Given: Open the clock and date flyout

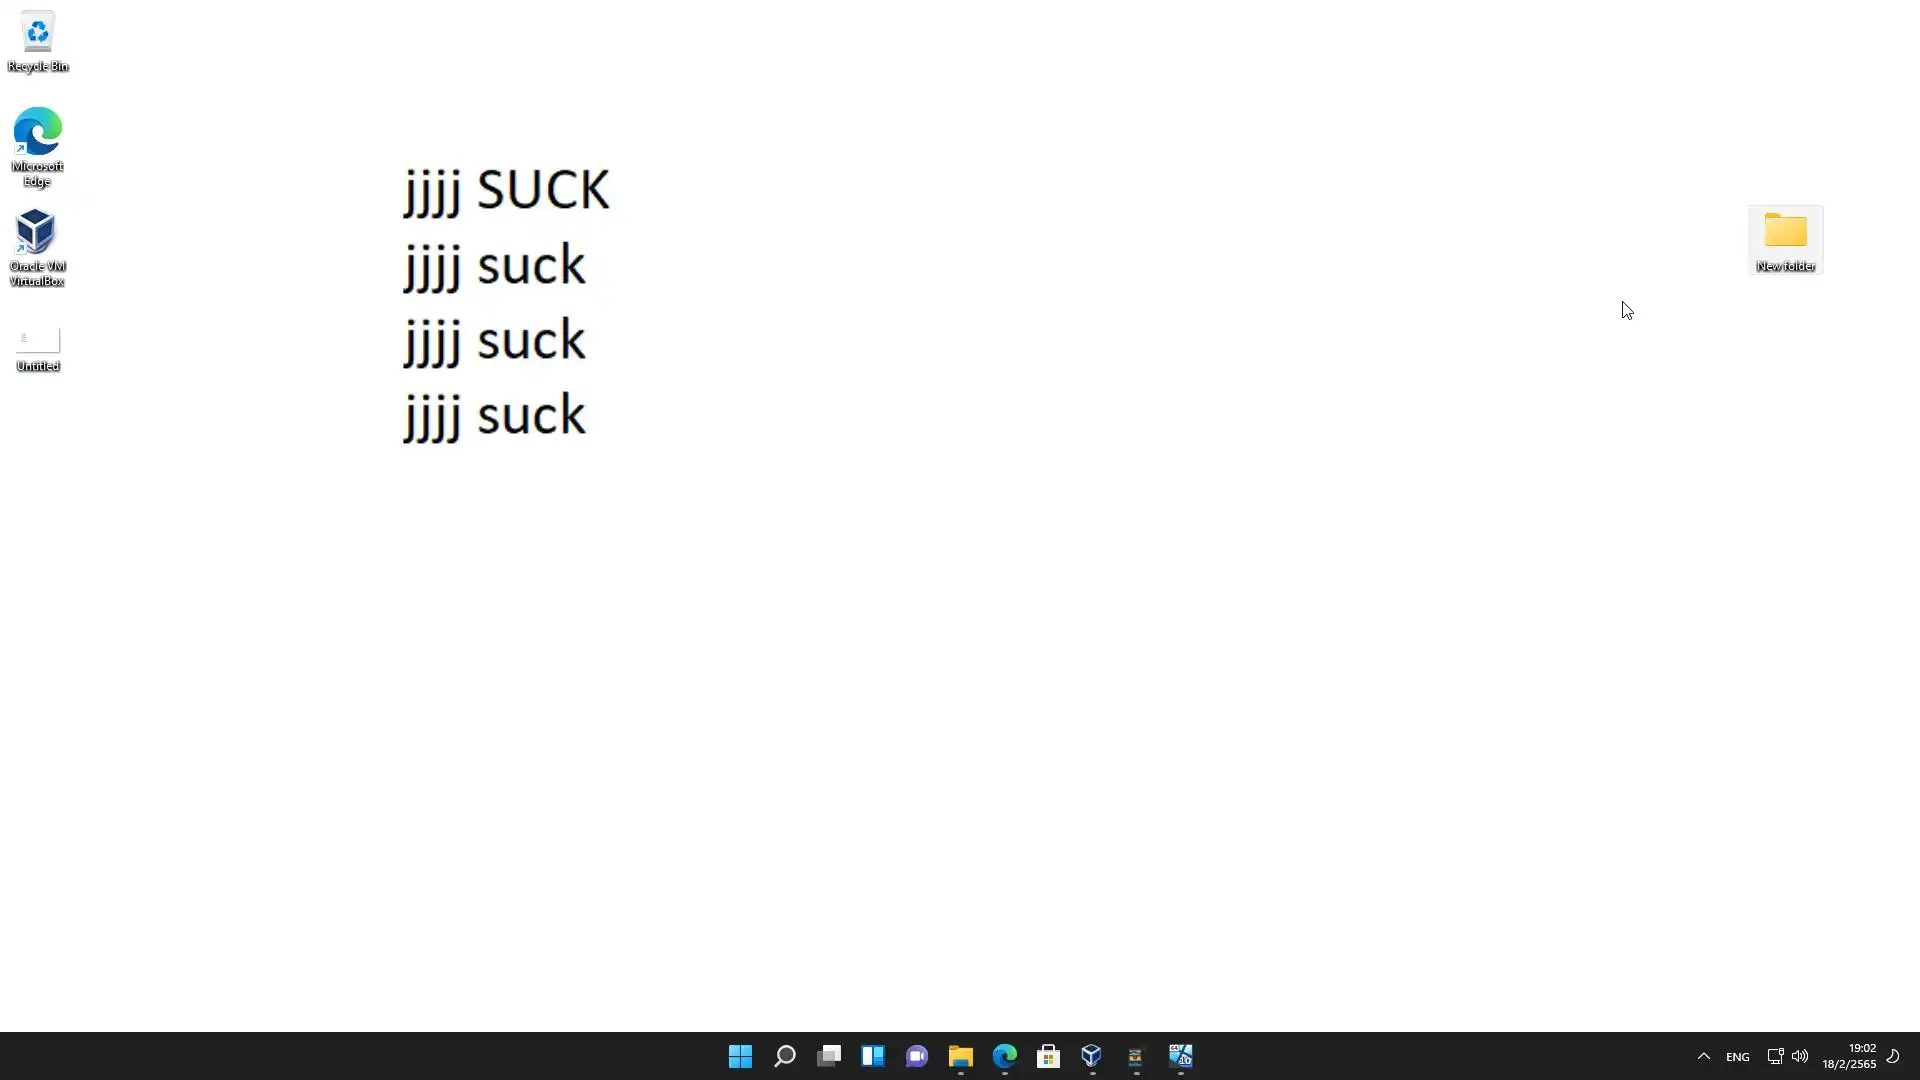Looking at the screenshot, I should (x=1849, y=1056).
